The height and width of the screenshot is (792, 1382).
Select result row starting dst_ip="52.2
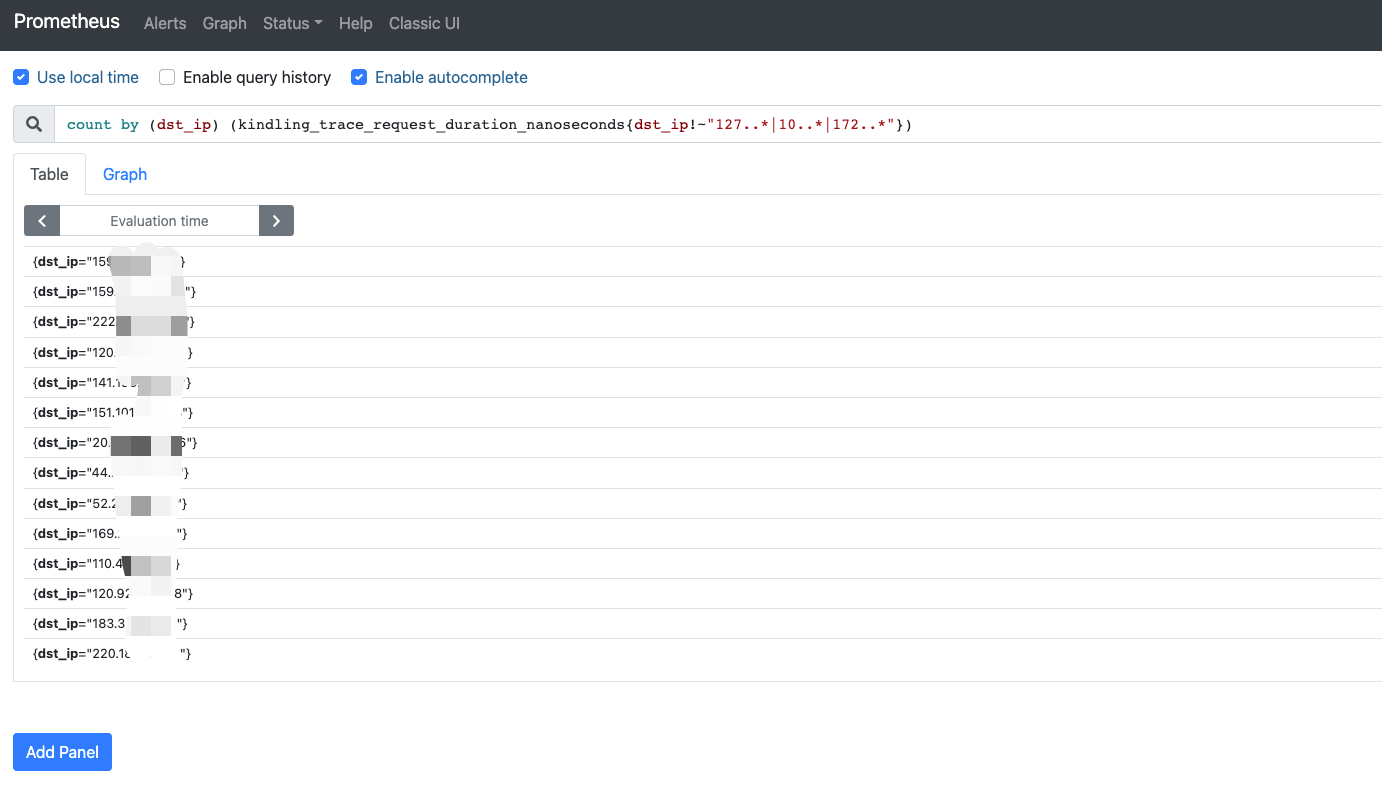703,503
